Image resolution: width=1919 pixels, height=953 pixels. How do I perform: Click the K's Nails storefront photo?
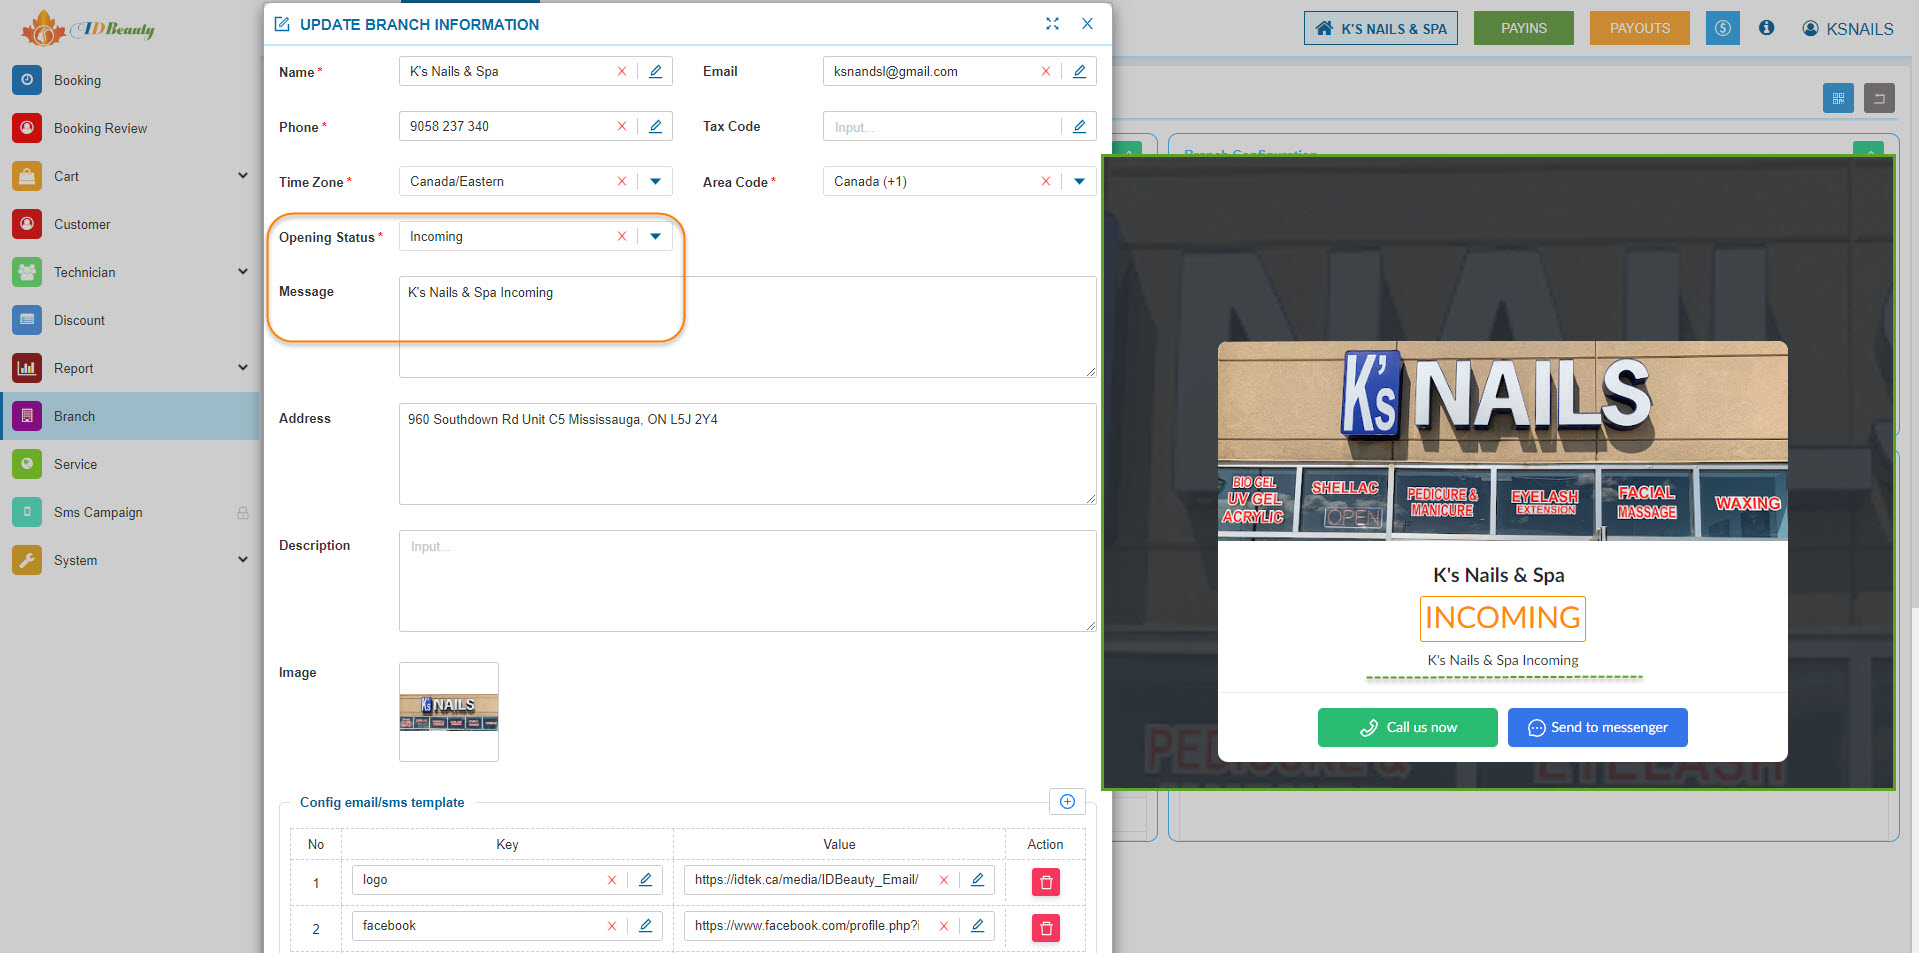pos(1503,441)
